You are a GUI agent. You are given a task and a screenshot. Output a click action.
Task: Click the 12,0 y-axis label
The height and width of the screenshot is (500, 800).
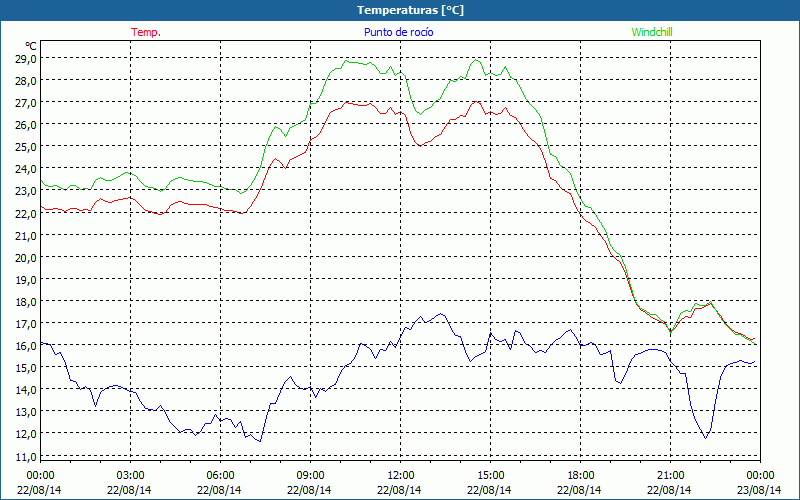click(26, 434)
